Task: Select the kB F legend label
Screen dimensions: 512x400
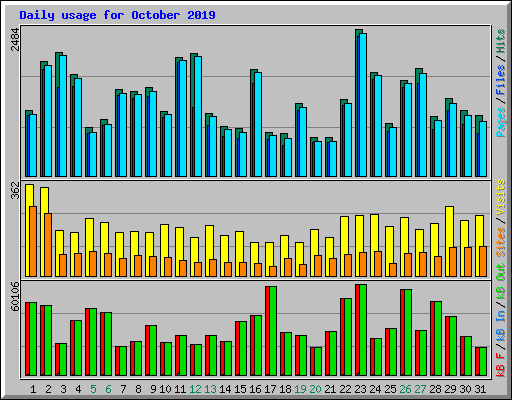Action: point(501,365)
